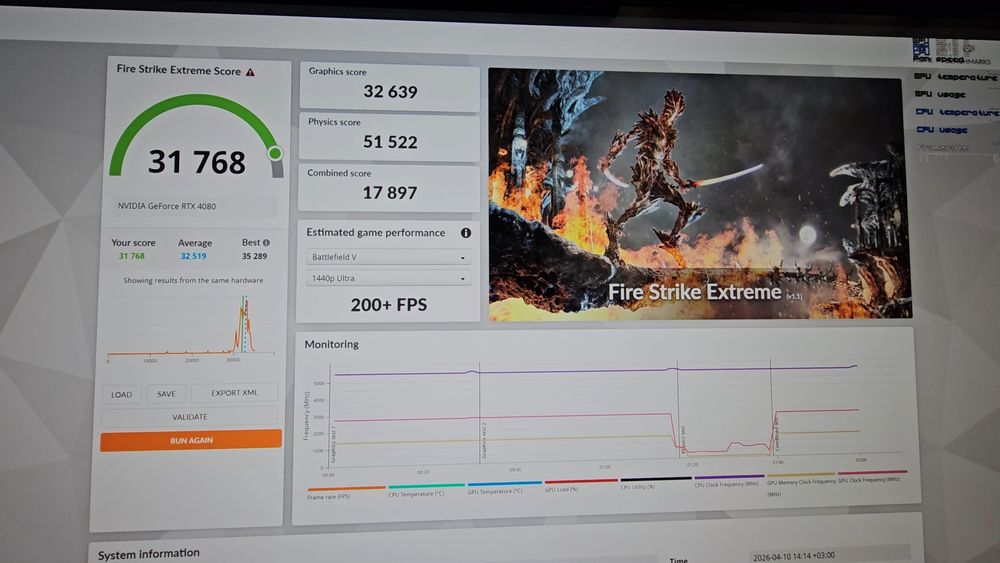Open the Battlefield V game dropdown
The width and height of the screenshot is (1000, 563).
tap(388, 257)
